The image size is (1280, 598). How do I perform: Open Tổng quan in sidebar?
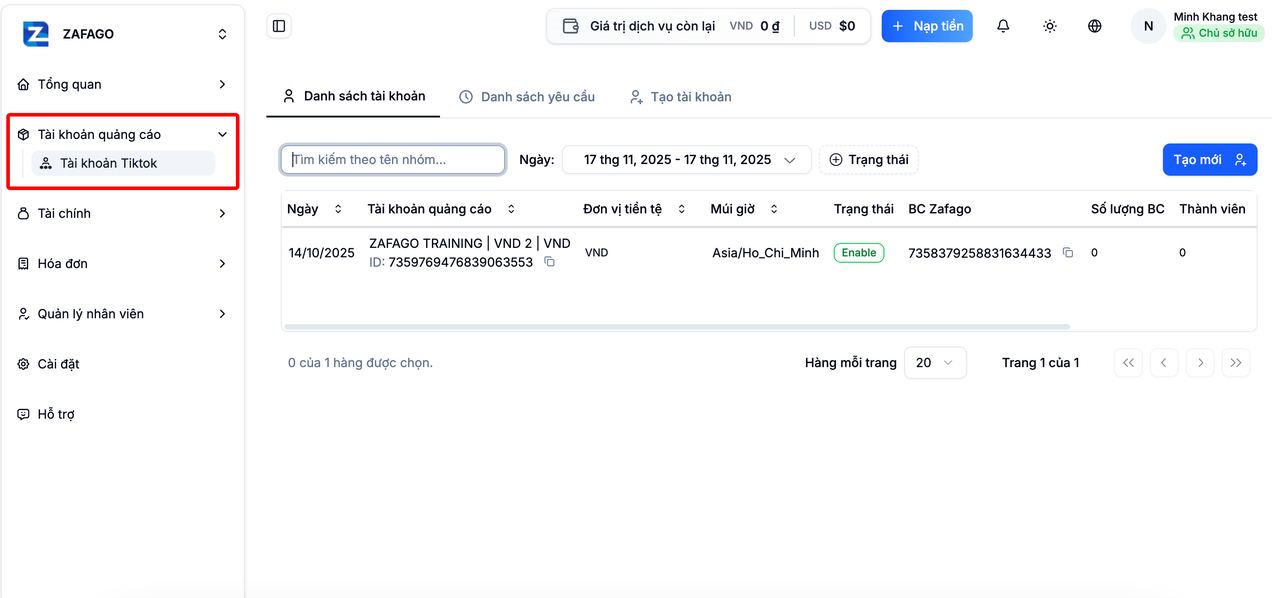[x=122, y=84]
